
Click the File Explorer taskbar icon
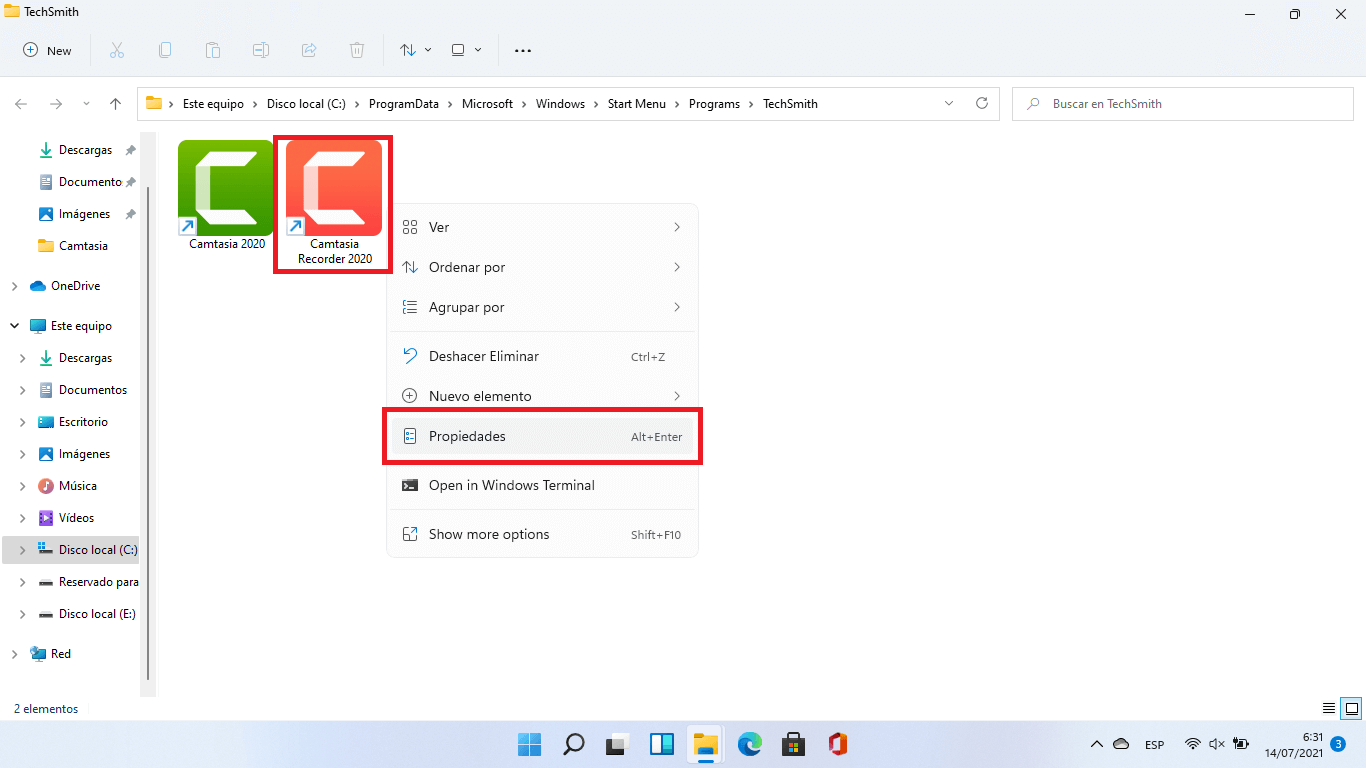coord(706,744)
